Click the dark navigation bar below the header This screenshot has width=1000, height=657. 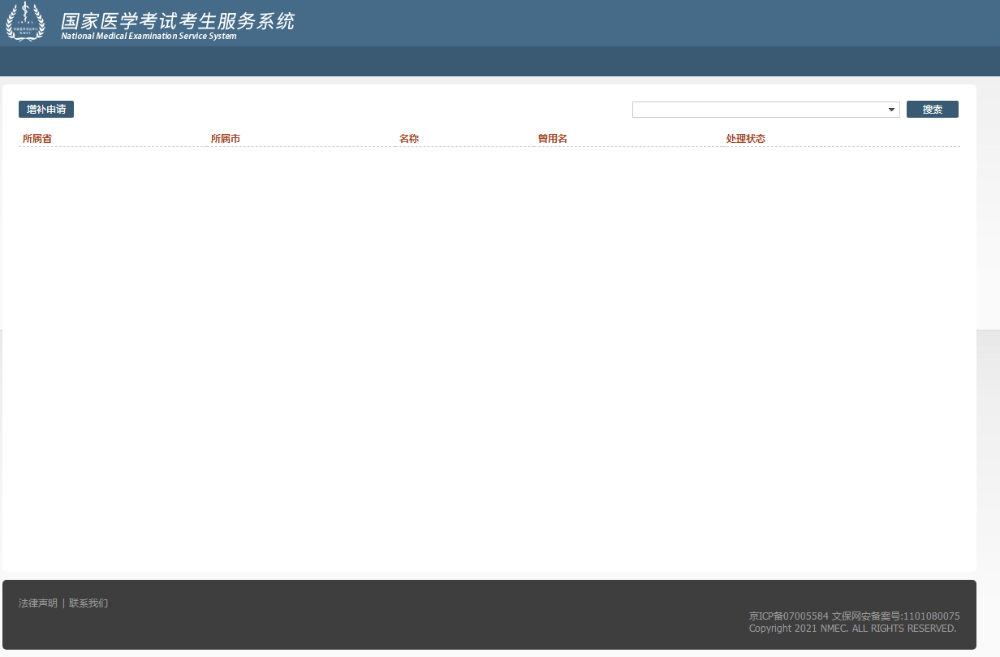[x=500, y=61]
